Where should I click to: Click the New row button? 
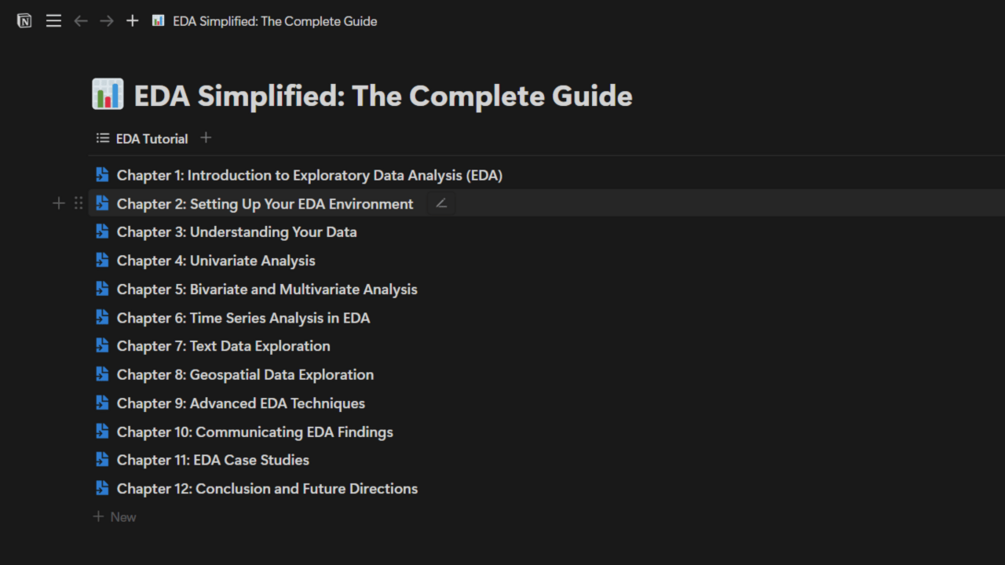coord(115,517)
